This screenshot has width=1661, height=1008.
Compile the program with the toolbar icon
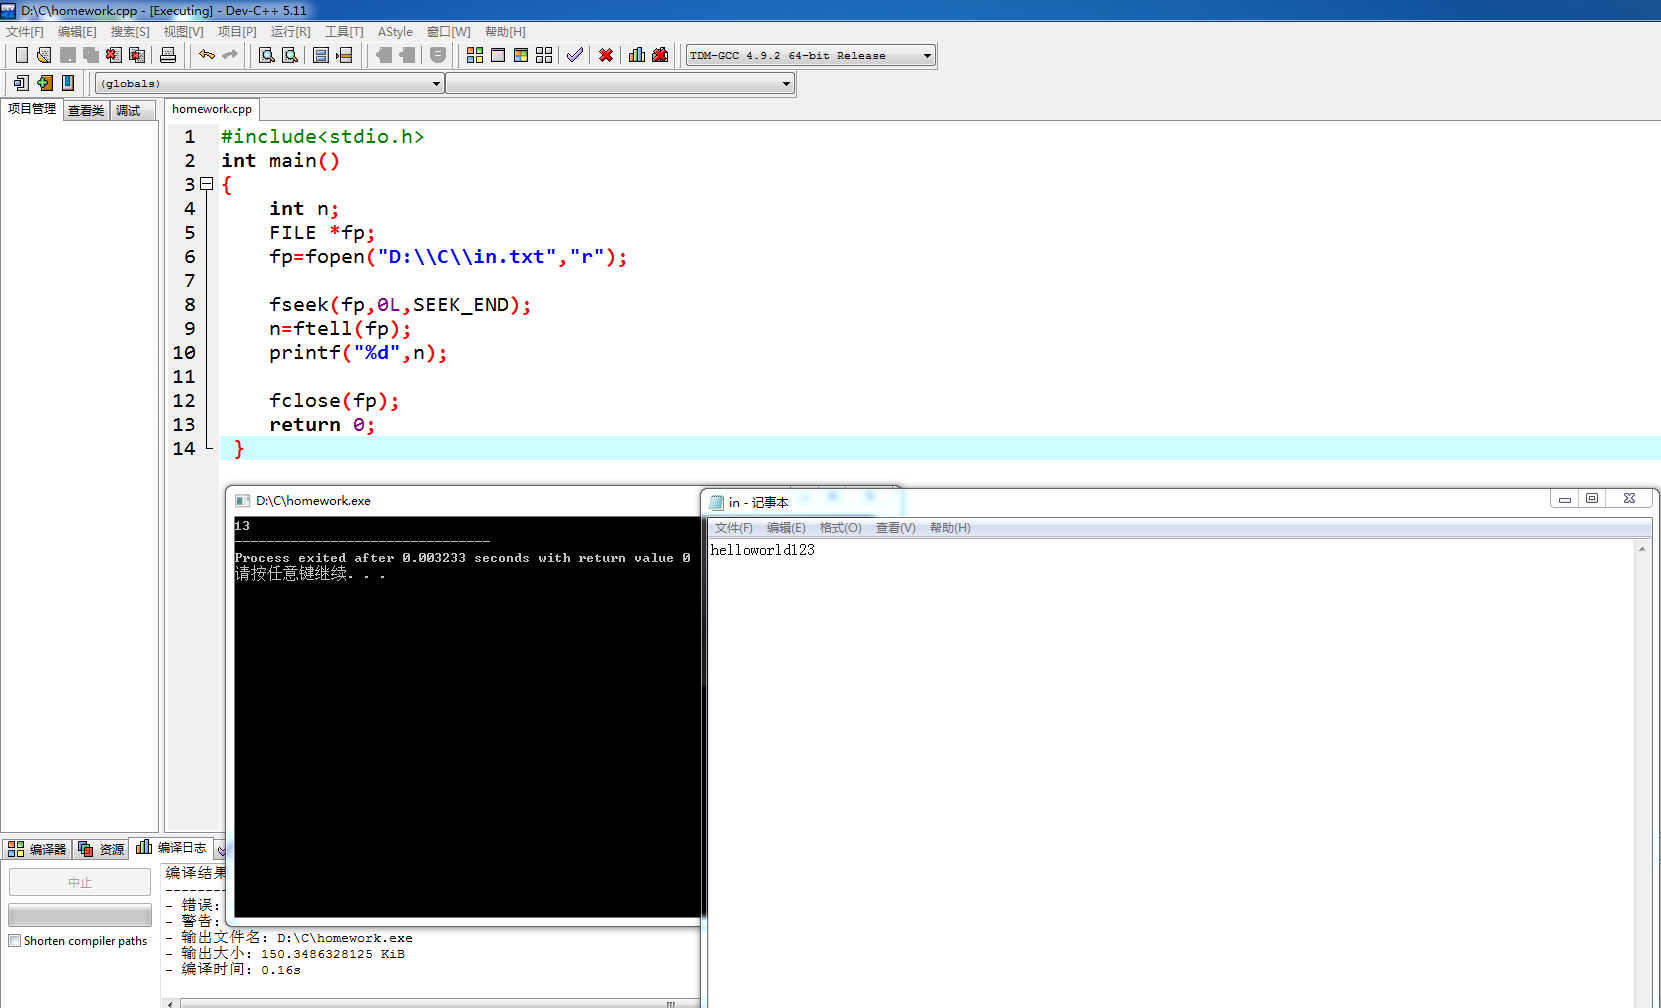click(475, 55)
